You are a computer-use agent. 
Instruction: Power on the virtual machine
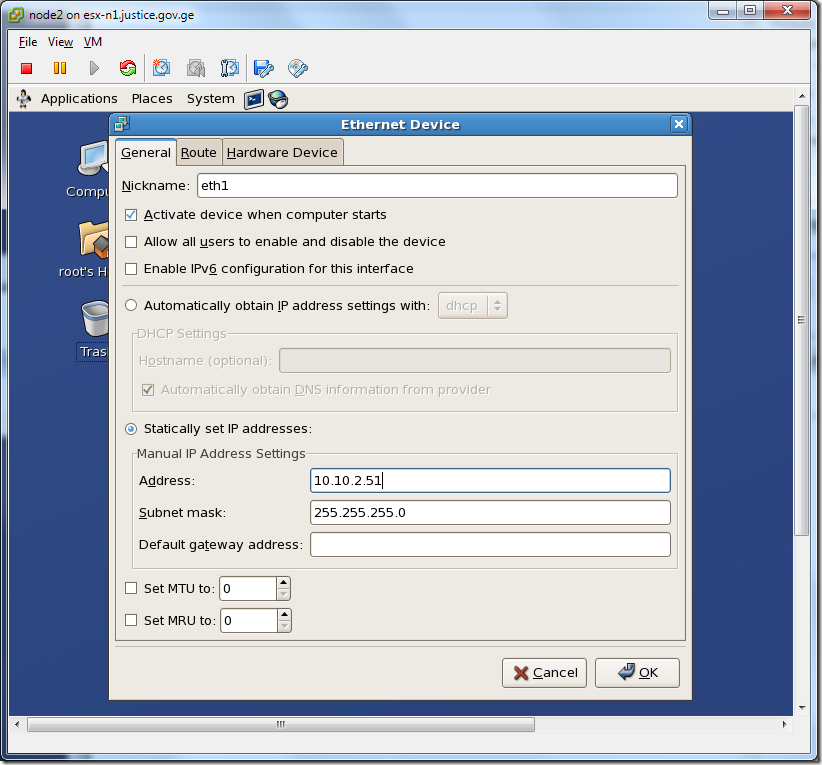point(93,68)
